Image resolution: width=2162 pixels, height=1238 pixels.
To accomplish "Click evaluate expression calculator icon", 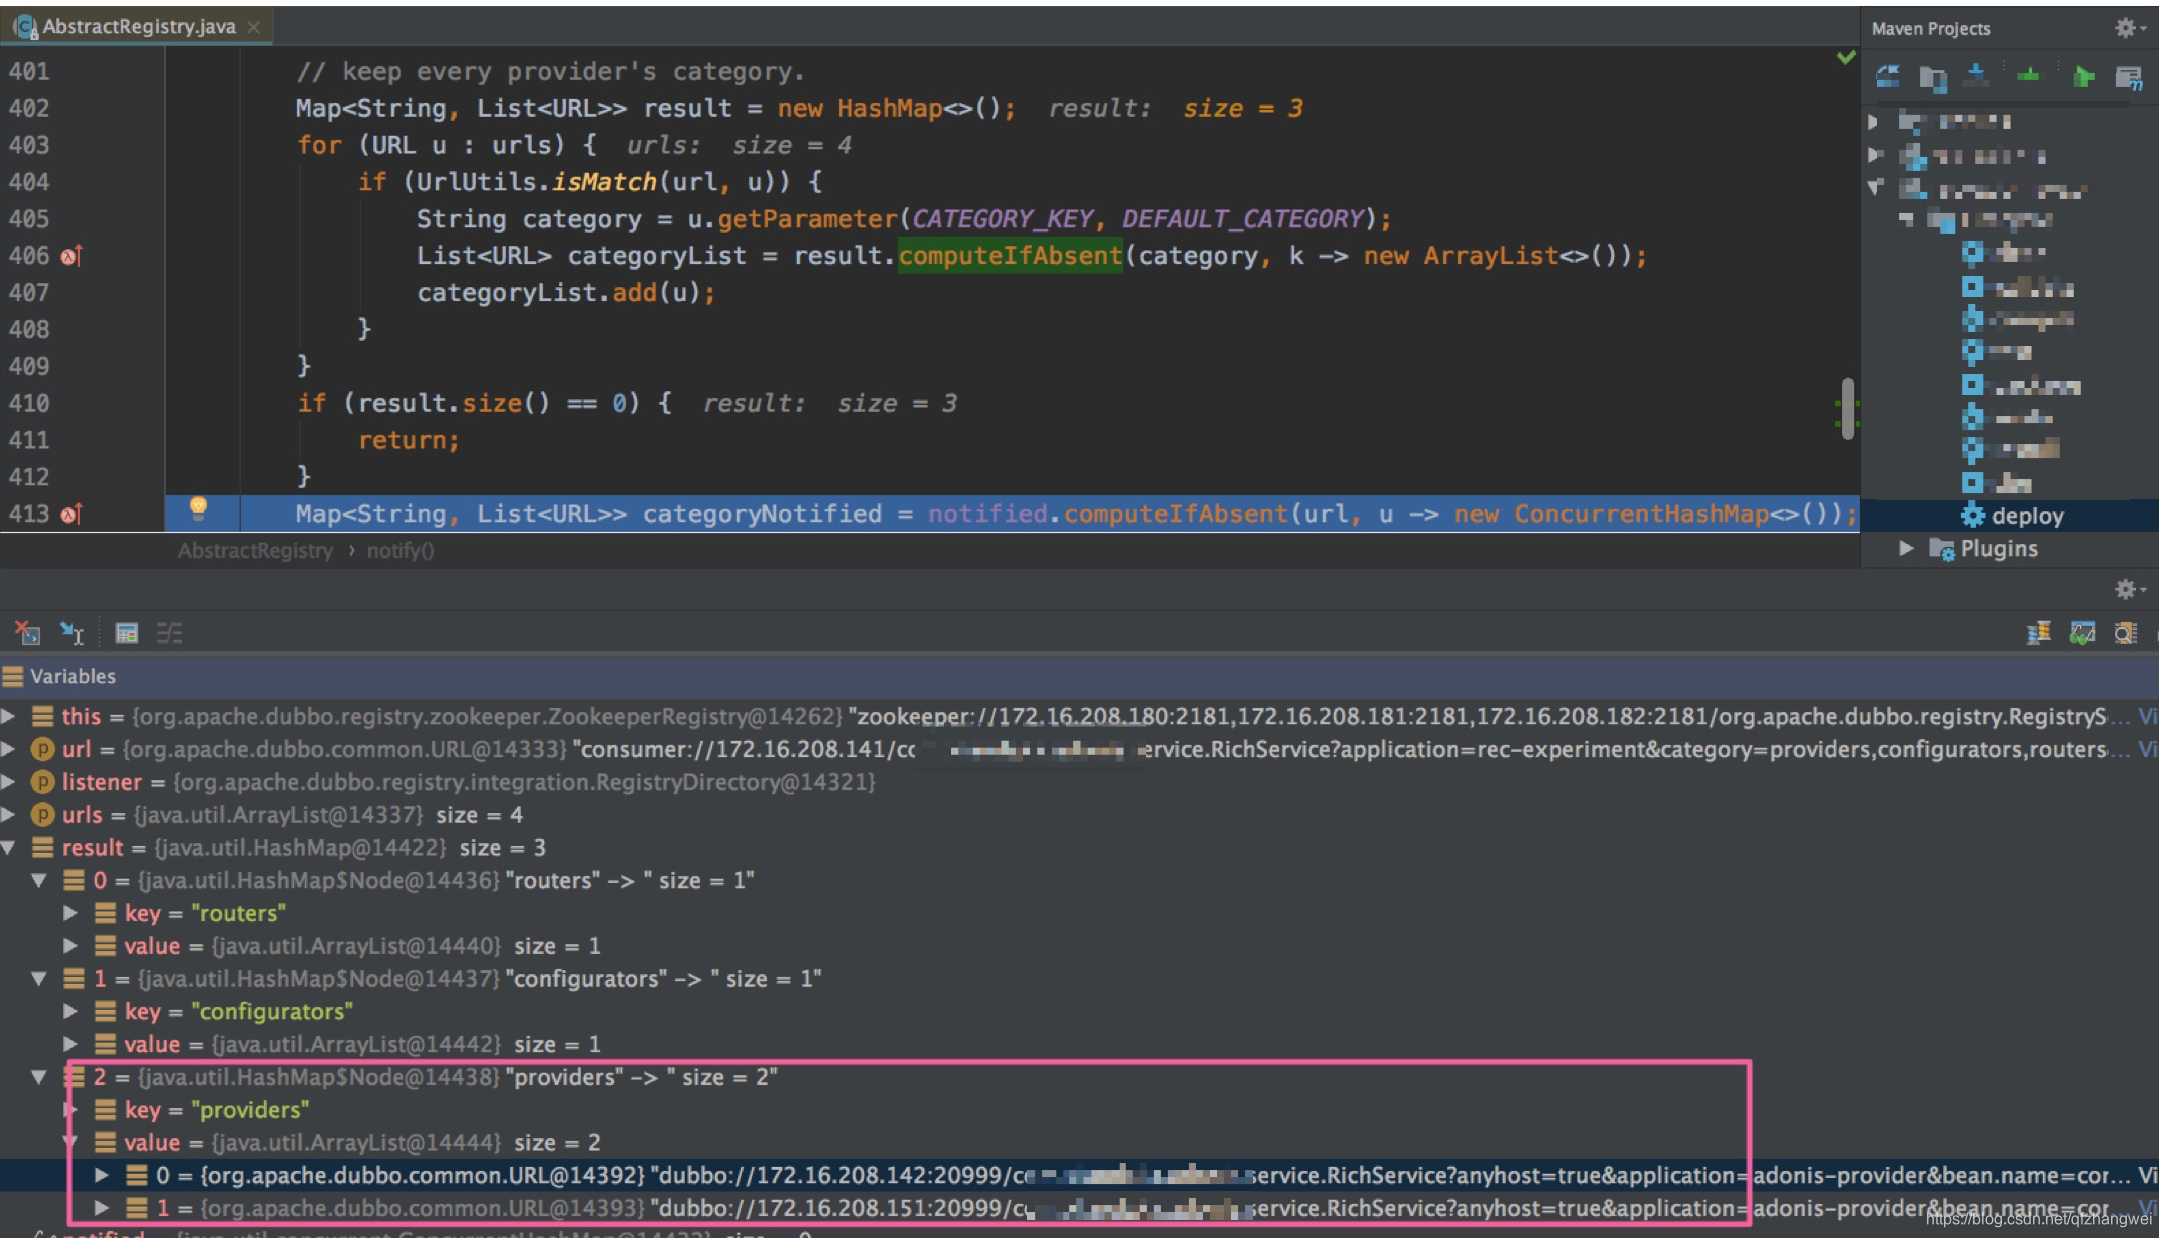I will 126,633.
